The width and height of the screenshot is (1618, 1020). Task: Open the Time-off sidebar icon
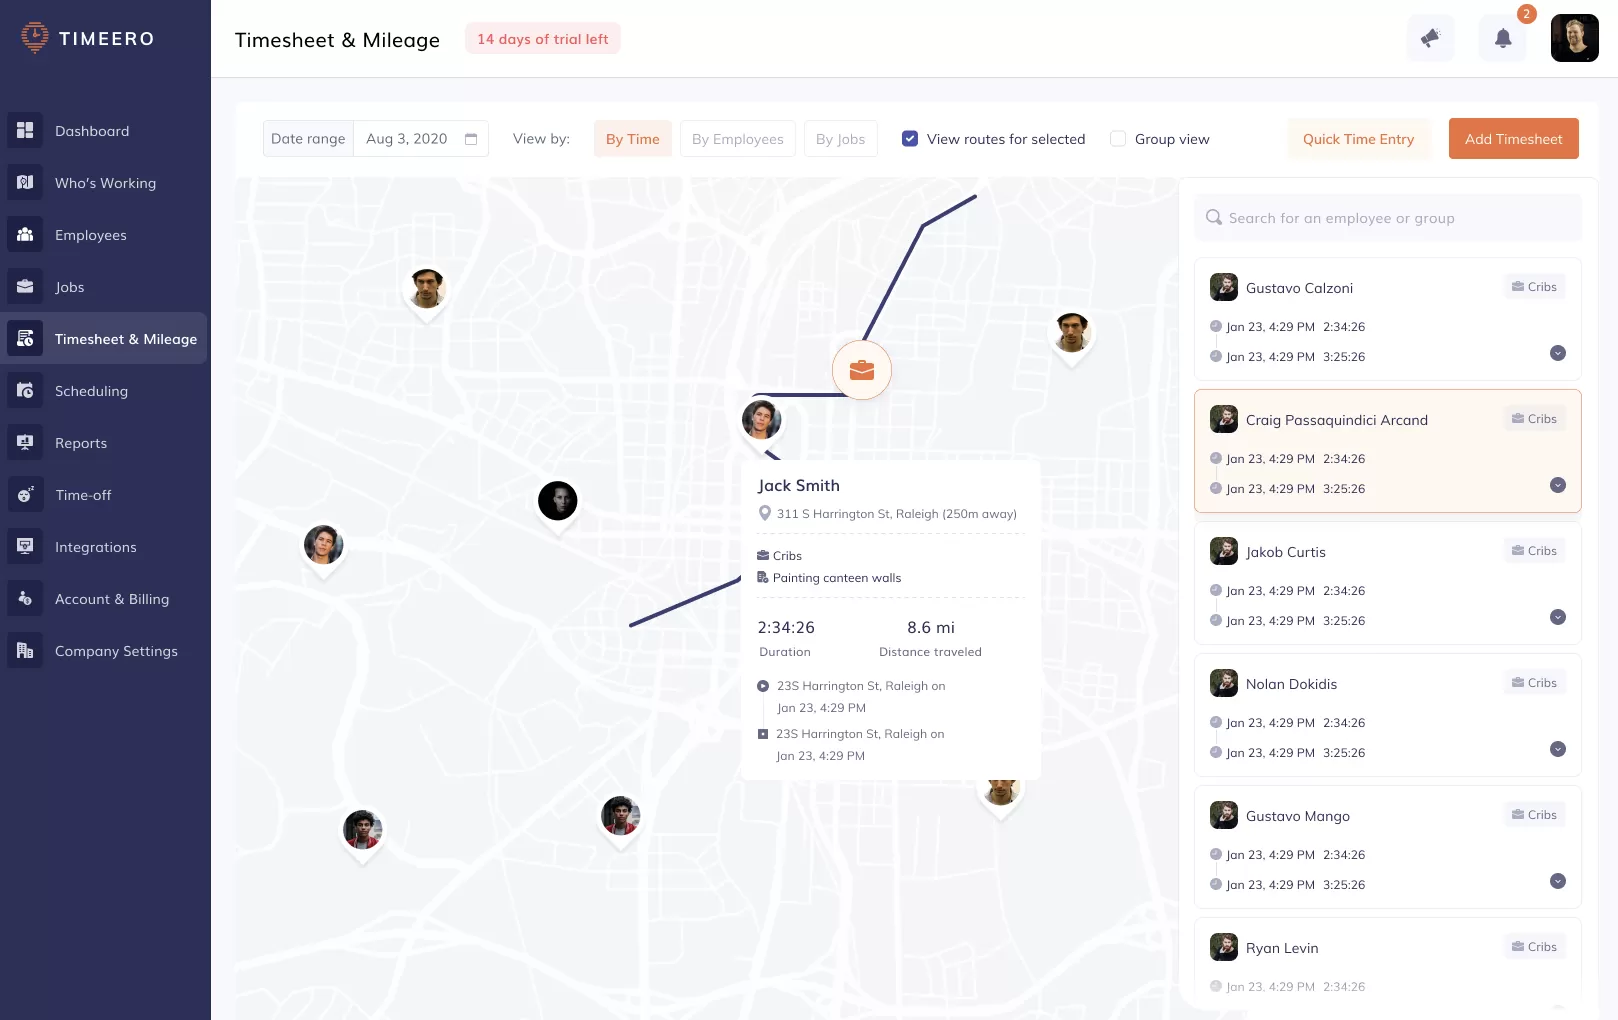pos(25,494)
